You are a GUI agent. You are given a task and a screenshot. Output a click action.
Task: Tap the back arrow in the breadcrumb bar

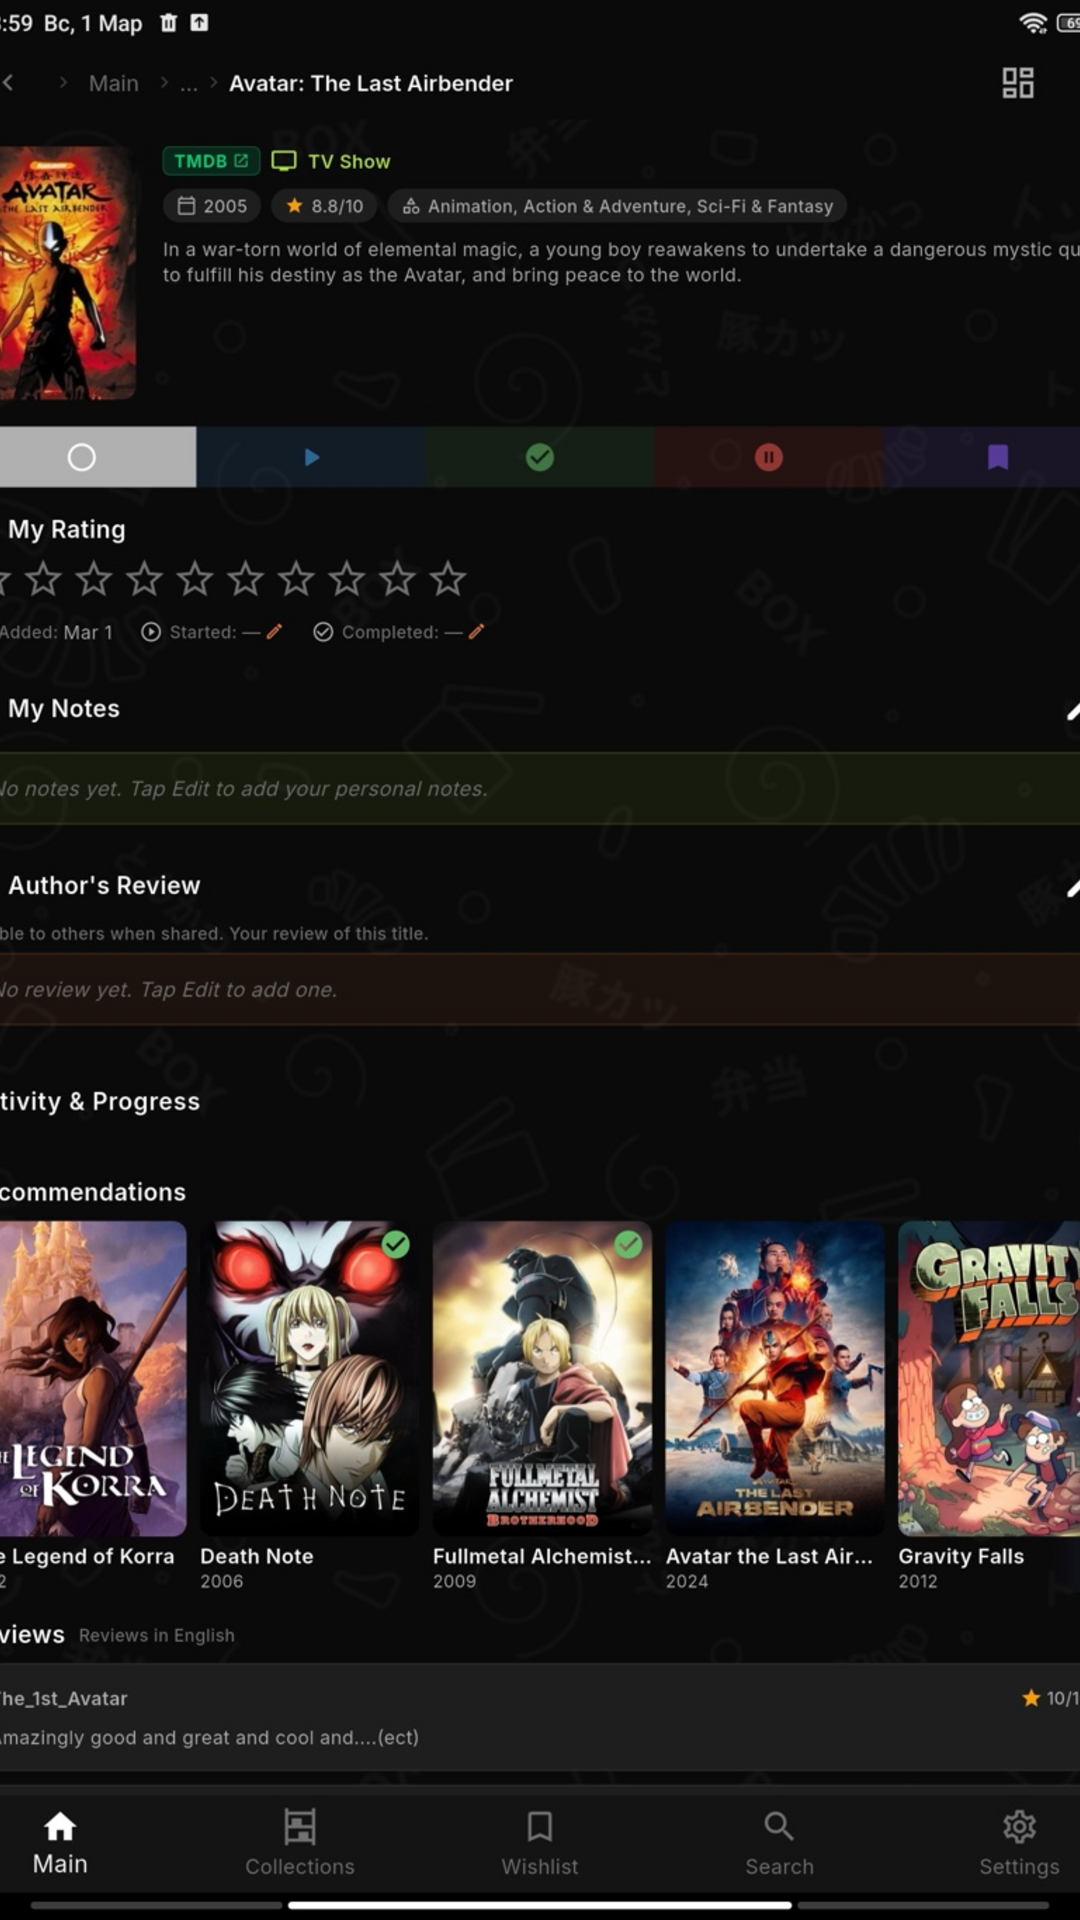point(9,83)
